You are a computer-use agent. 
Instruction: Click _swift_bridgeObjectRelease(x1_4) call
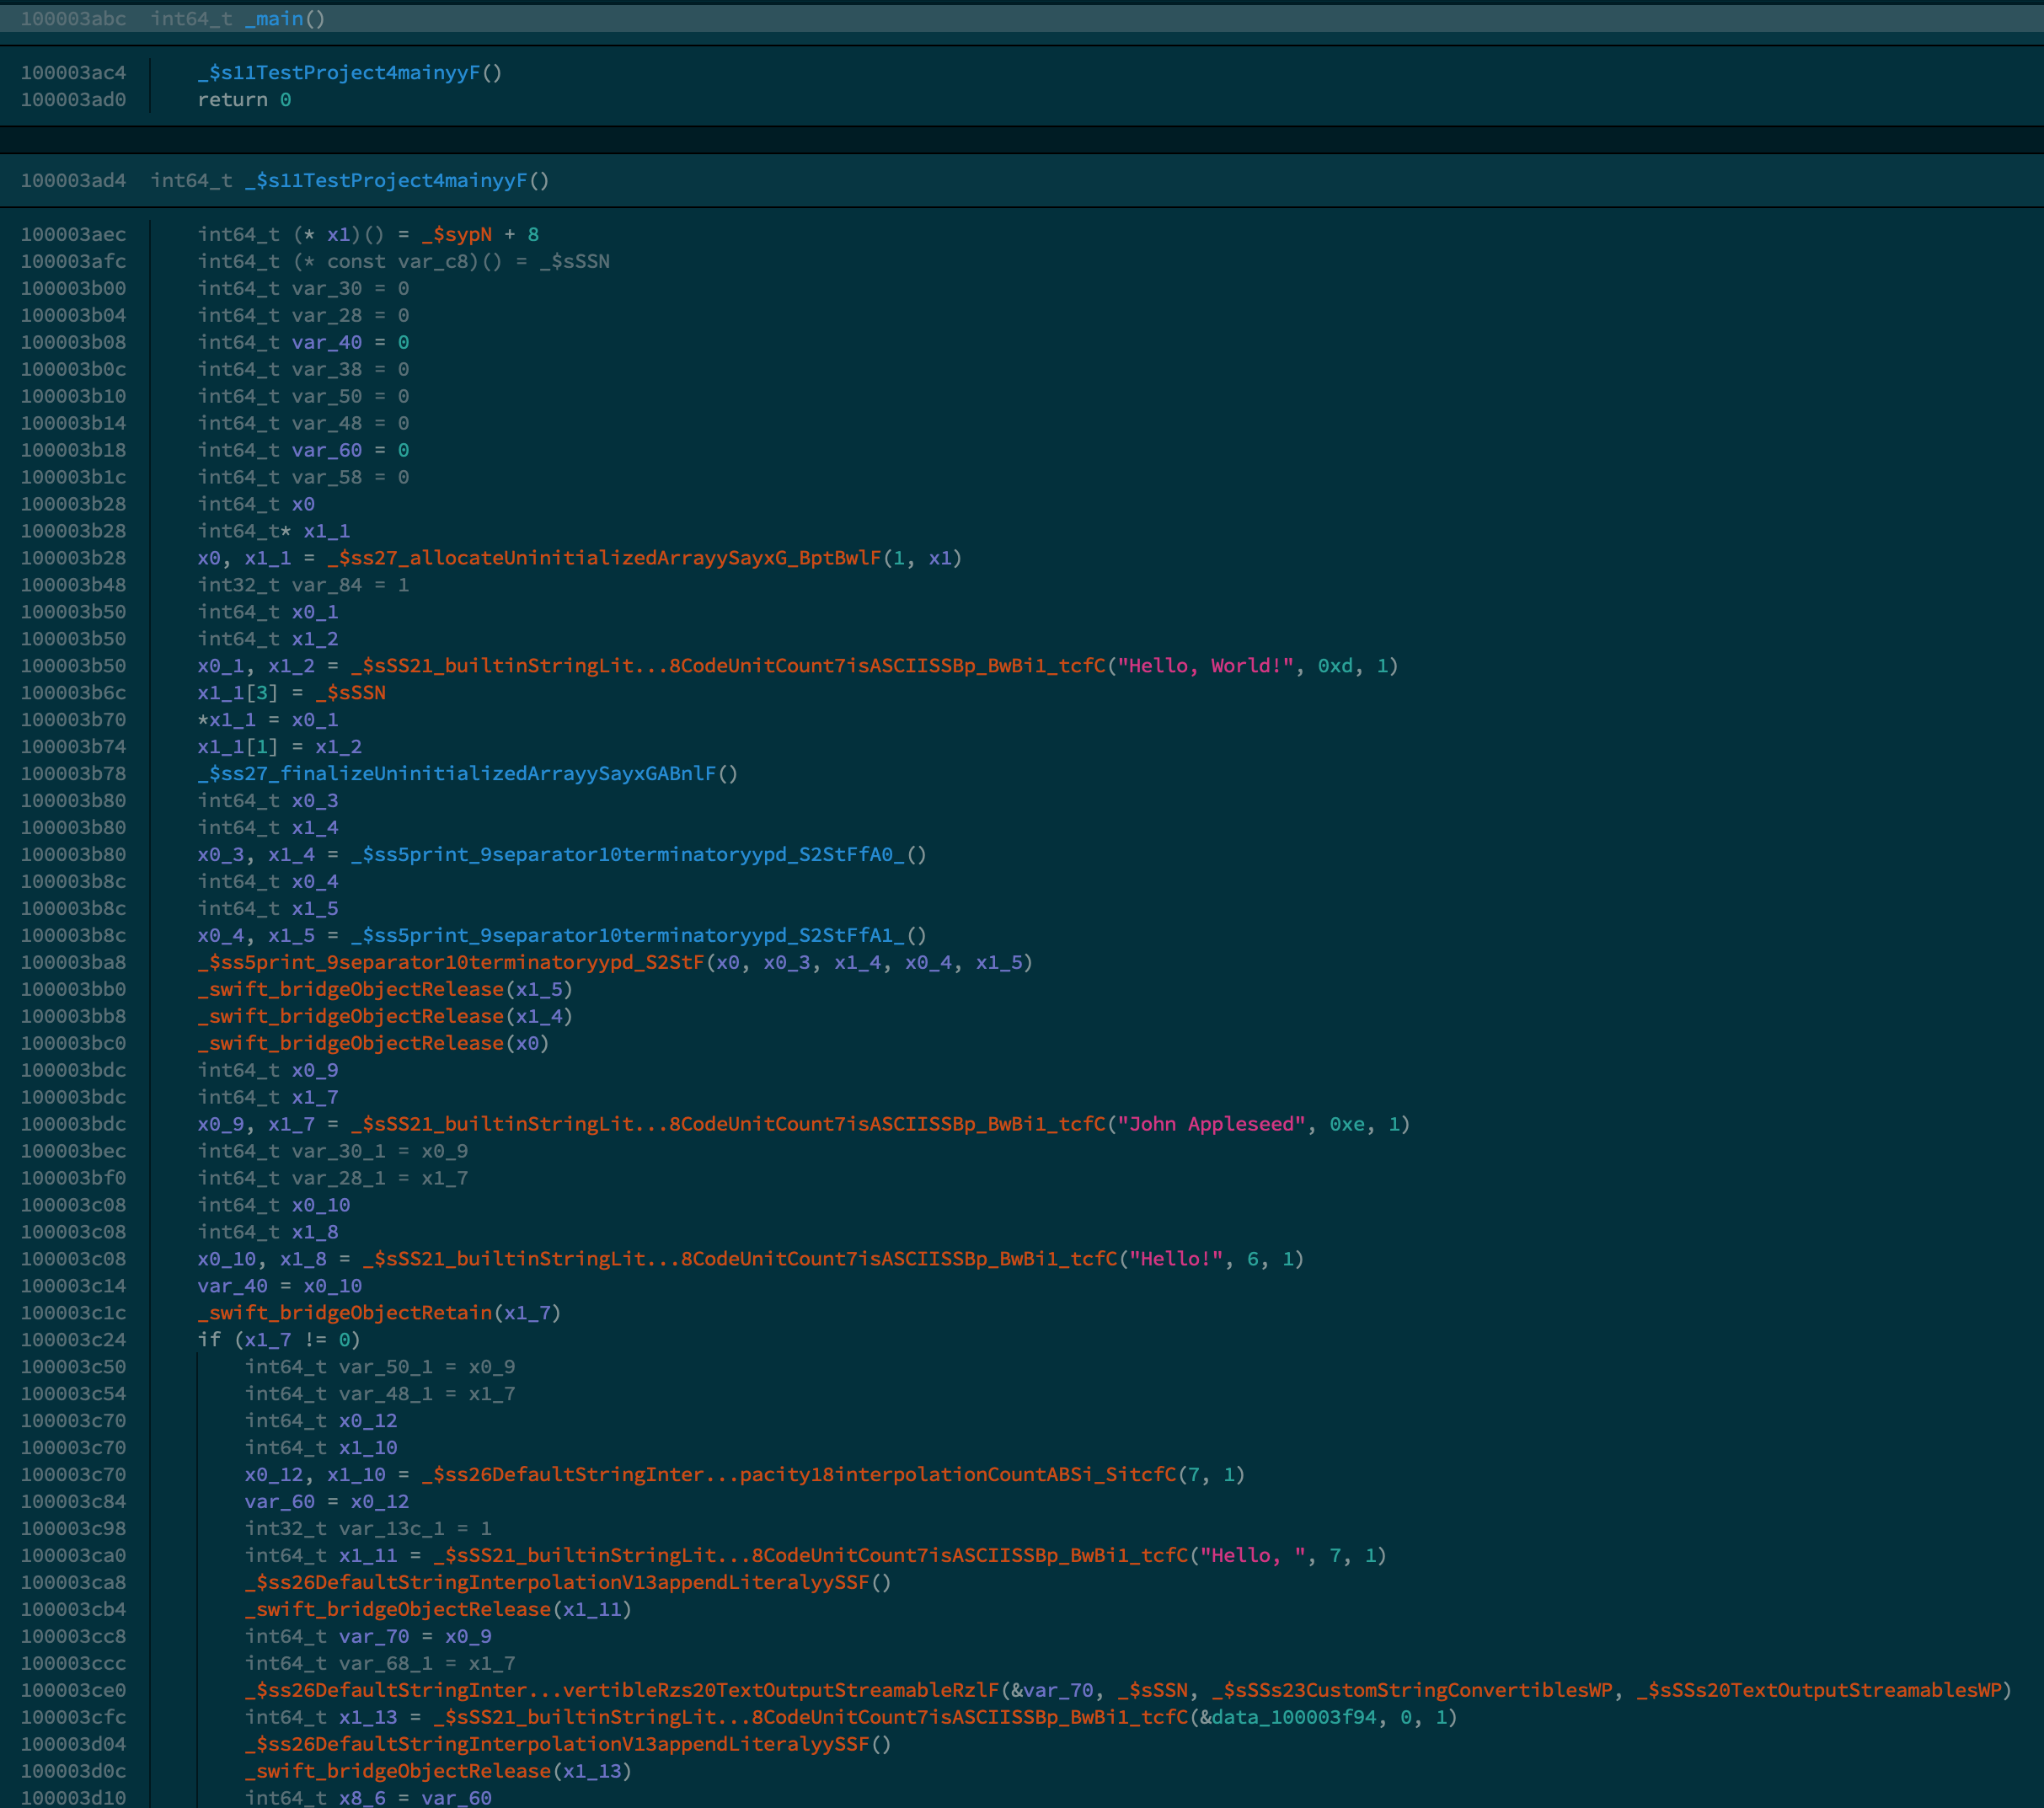pyautogui.click(x=385, y=1018)
